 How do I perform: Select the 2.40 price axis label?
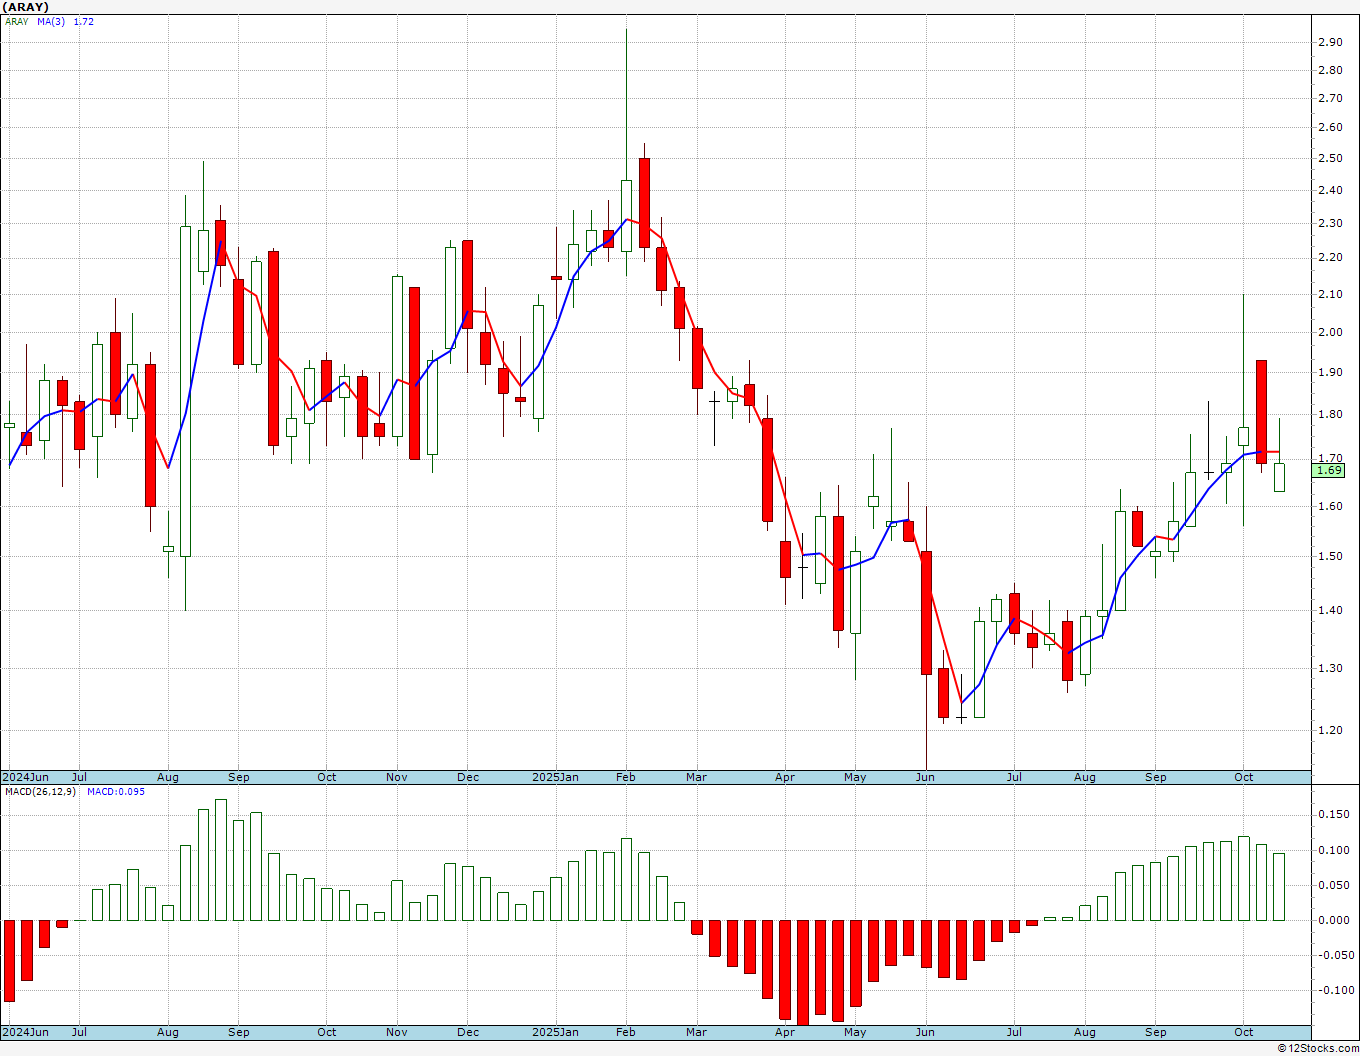pyautogui.click(x=1330, y=190)
